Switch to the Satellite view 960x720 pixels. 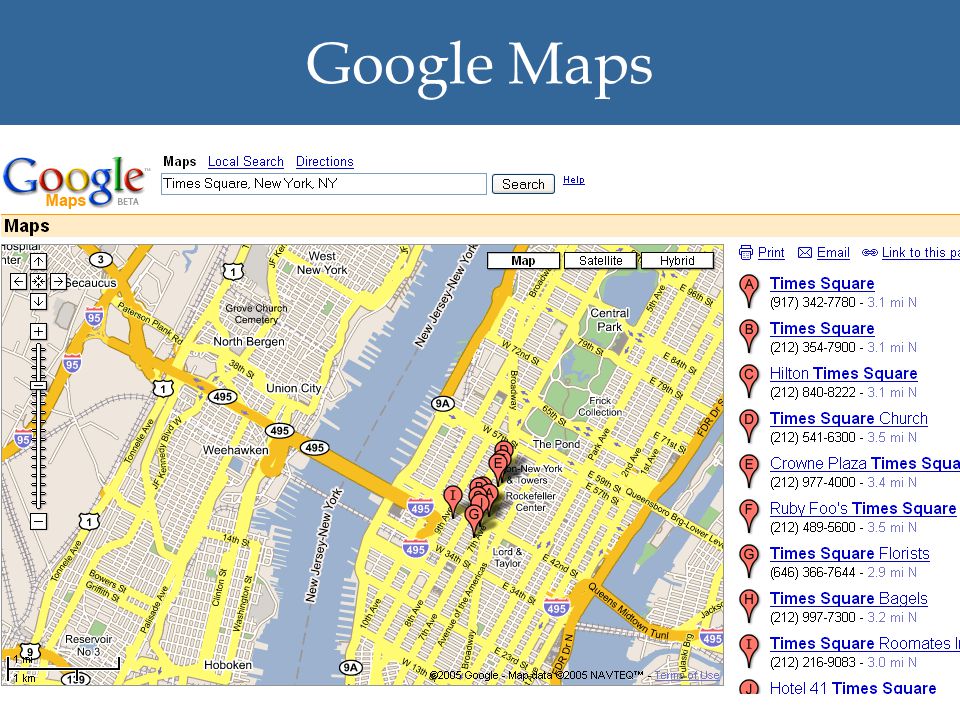[x=600, y=261]
